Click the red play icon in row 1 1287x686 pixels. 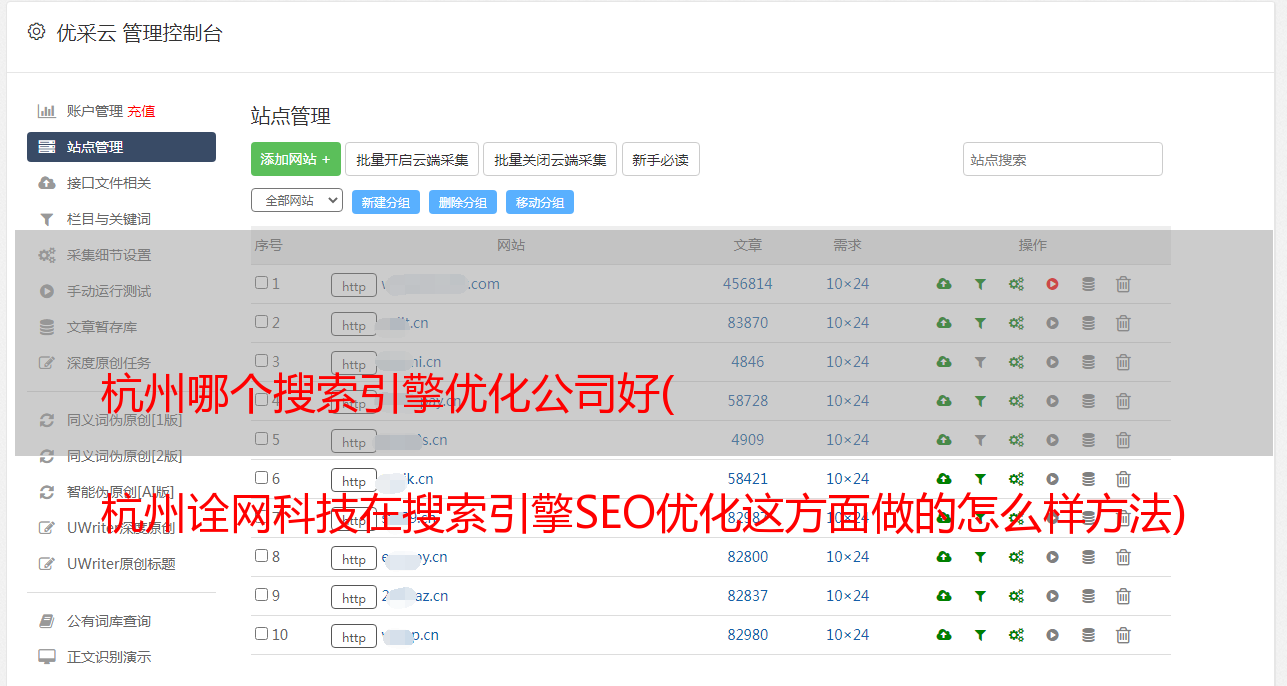coord(1052,284)
